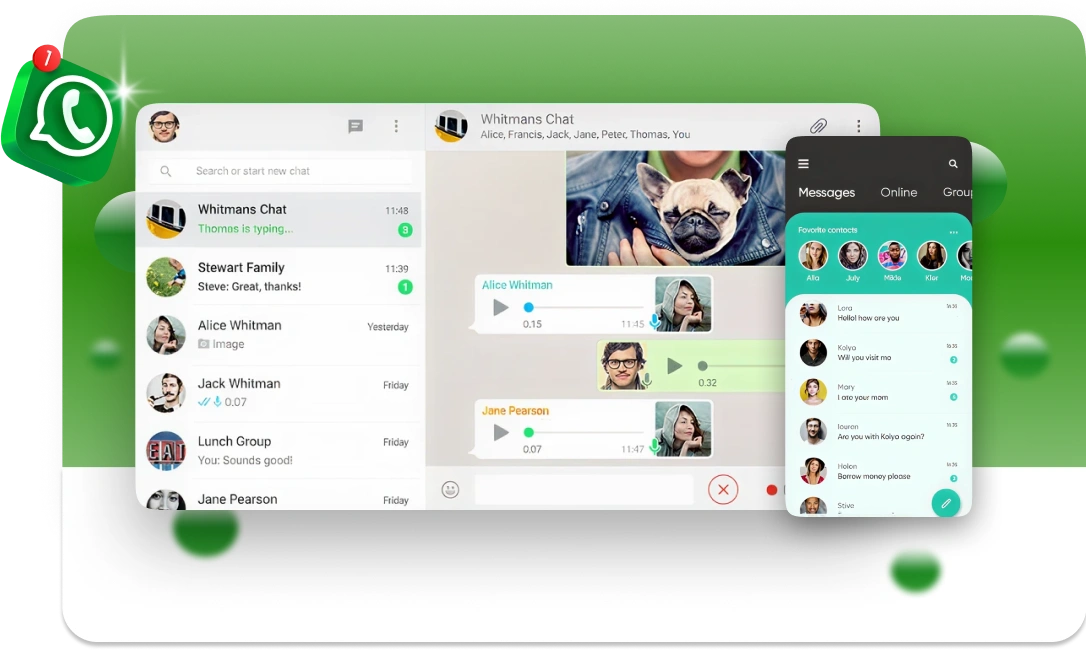Click the sender photo on Jane Pearson's voice message
Screen dimensions: 1086x655
(683, 429)
